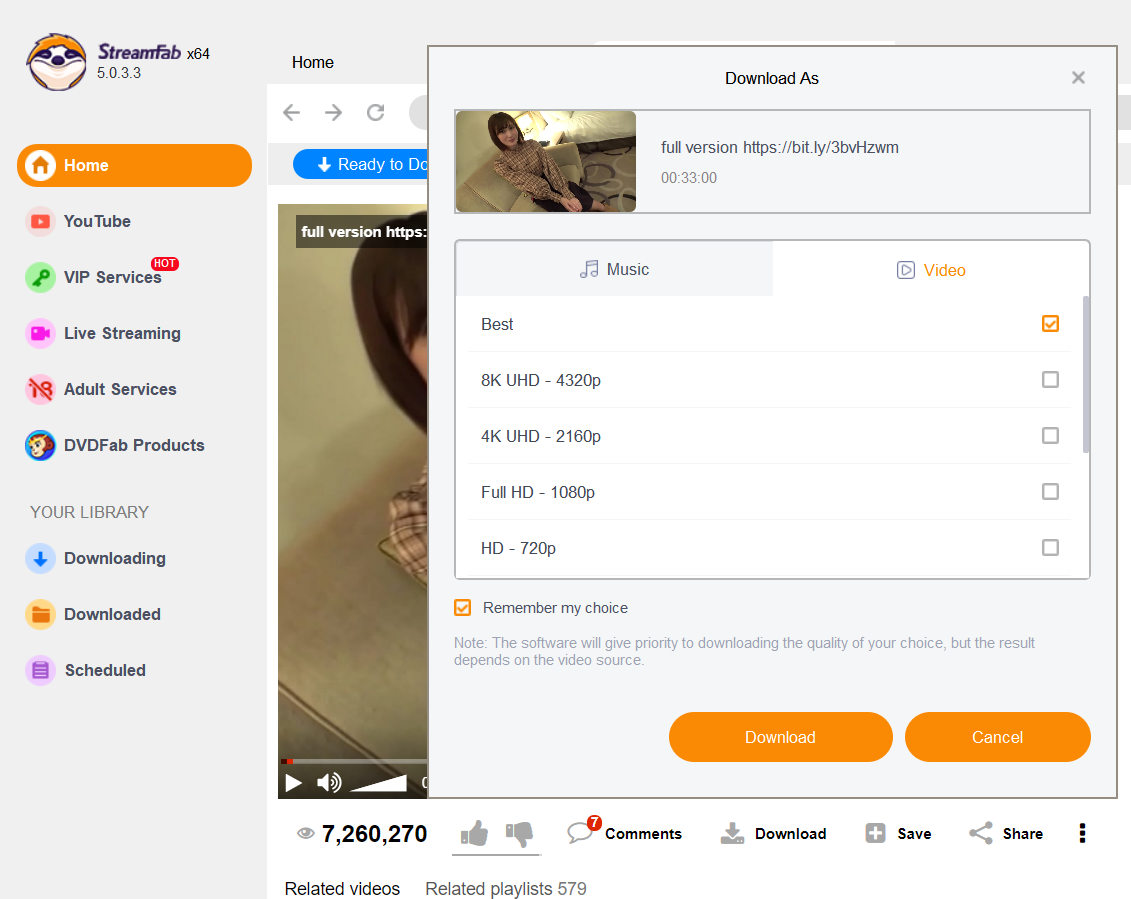This screenshot has height=899, width=1131.
Task: Adjust the video volume slider
Action: pyautogui.click(x=379, y=784)
